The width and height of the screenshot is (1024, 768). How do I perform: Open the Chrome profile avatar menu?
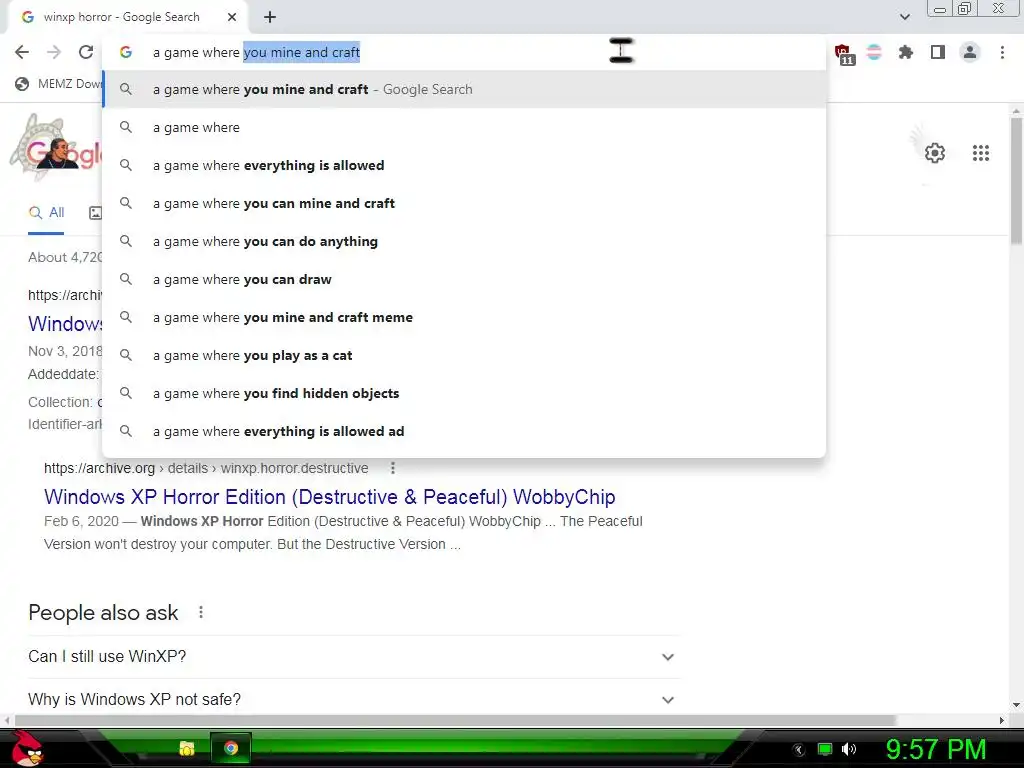coord(970,52)
